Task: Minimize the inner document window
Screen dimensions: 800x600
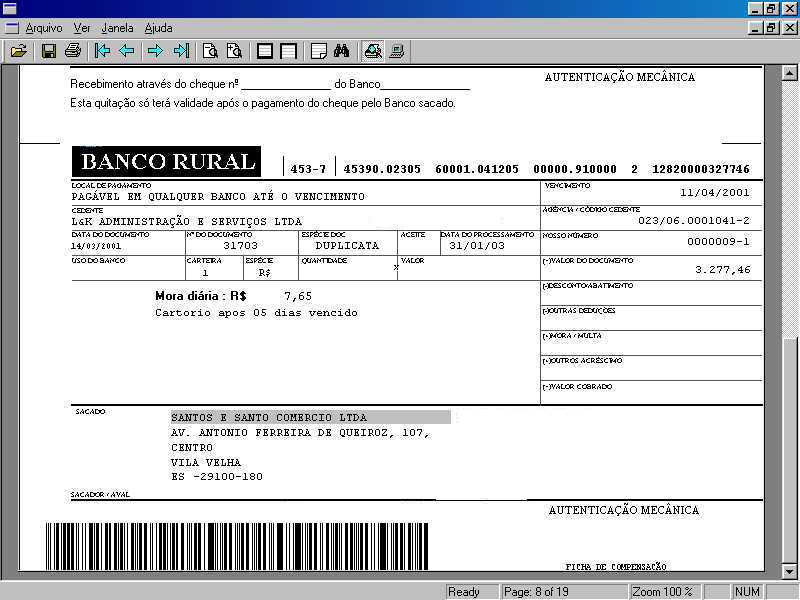Action: [756, 28]
